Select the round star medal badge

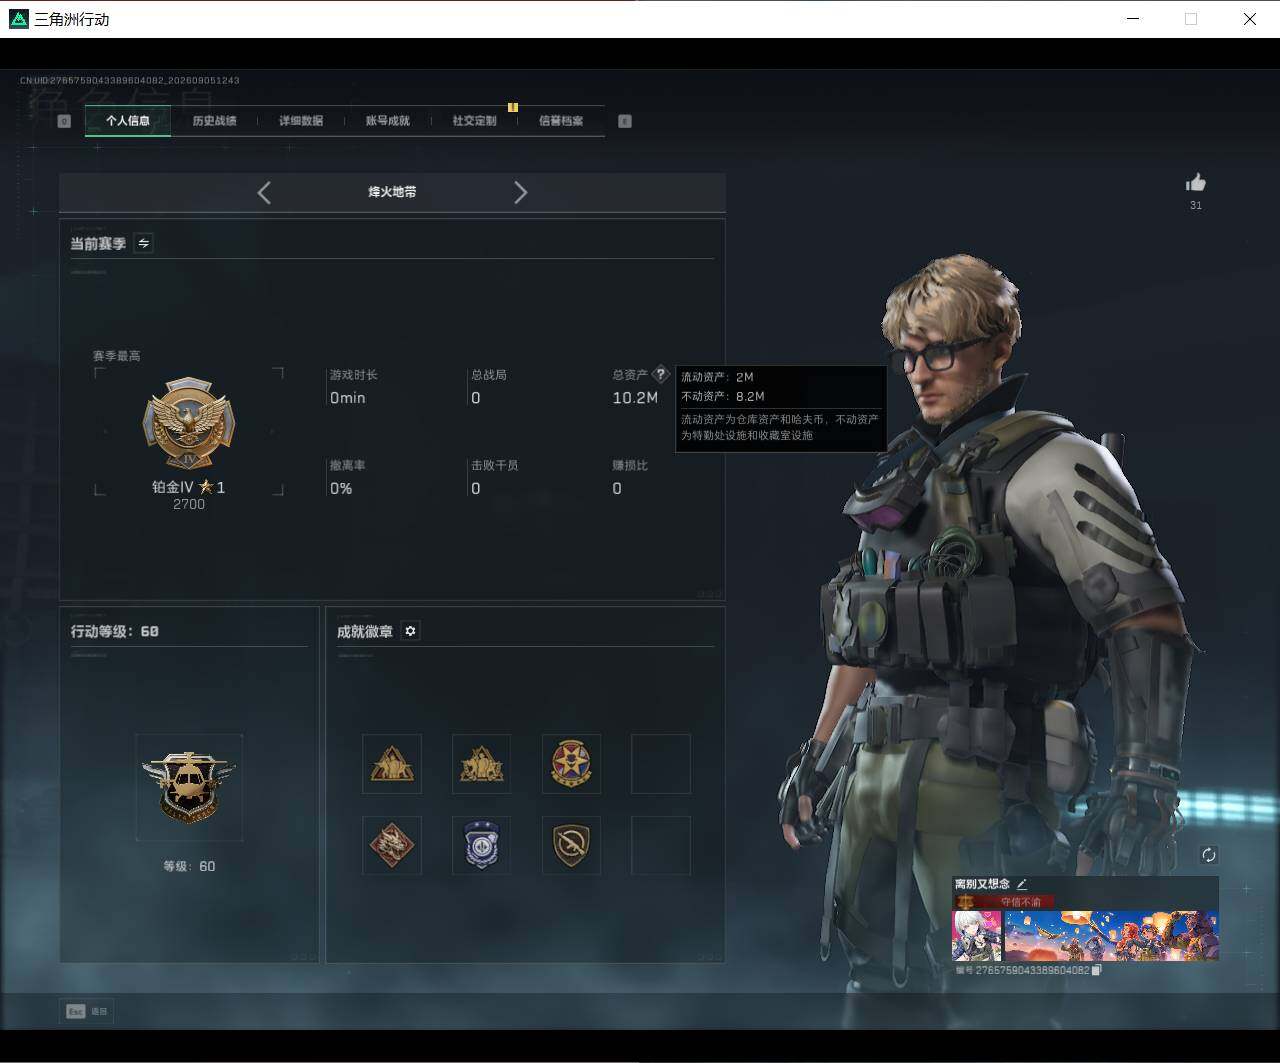(x=571, y=764)
